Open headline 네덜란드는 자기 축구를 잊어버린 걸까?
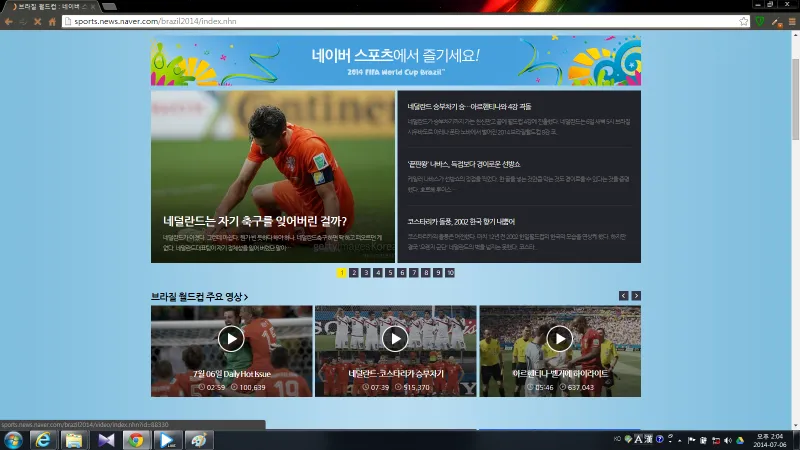 (x=255, y=221)
